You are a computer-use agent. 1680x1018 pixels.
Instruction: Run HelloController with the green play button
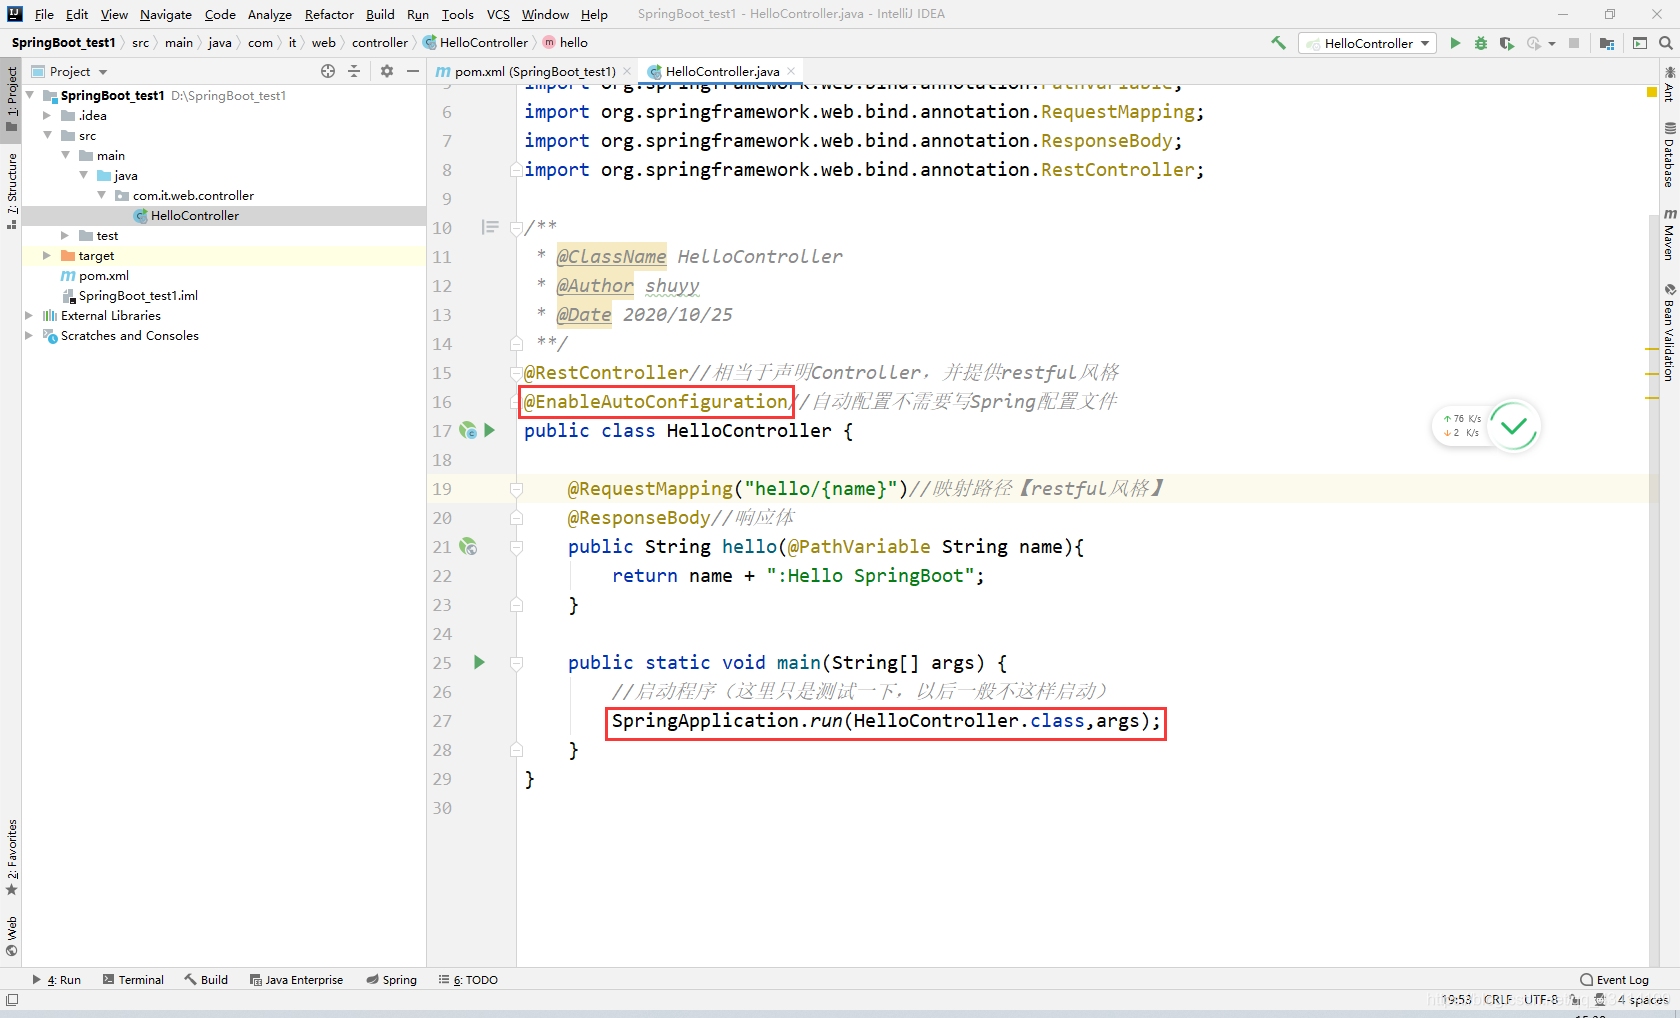(1455, 43)
